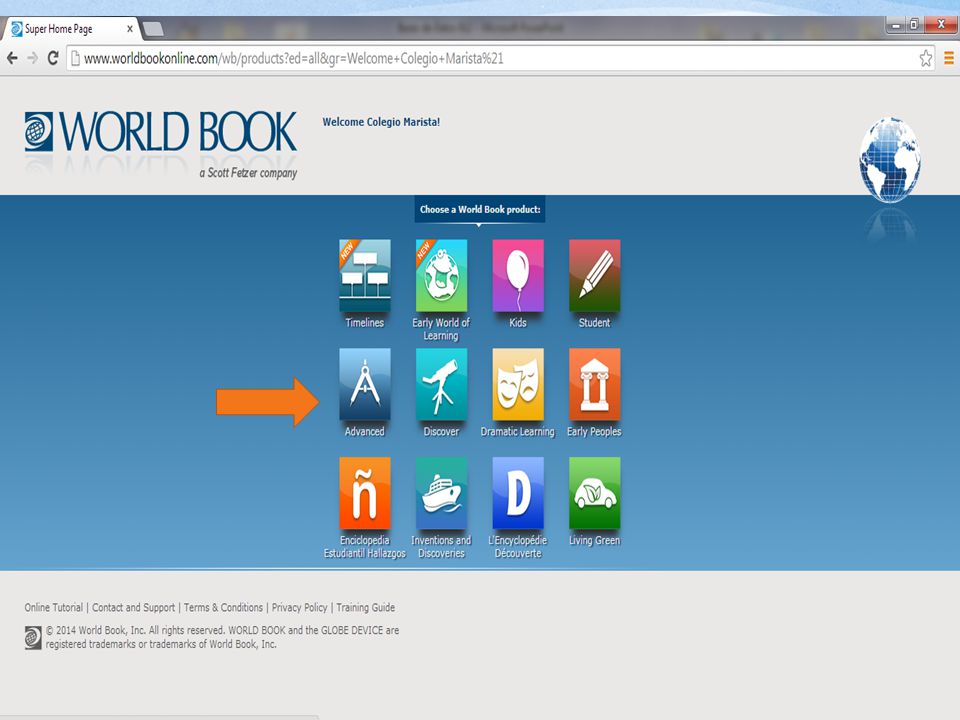Click the World Book footer globe icon
This screenshot has width=960, height=720.
[x=33, y=637]
